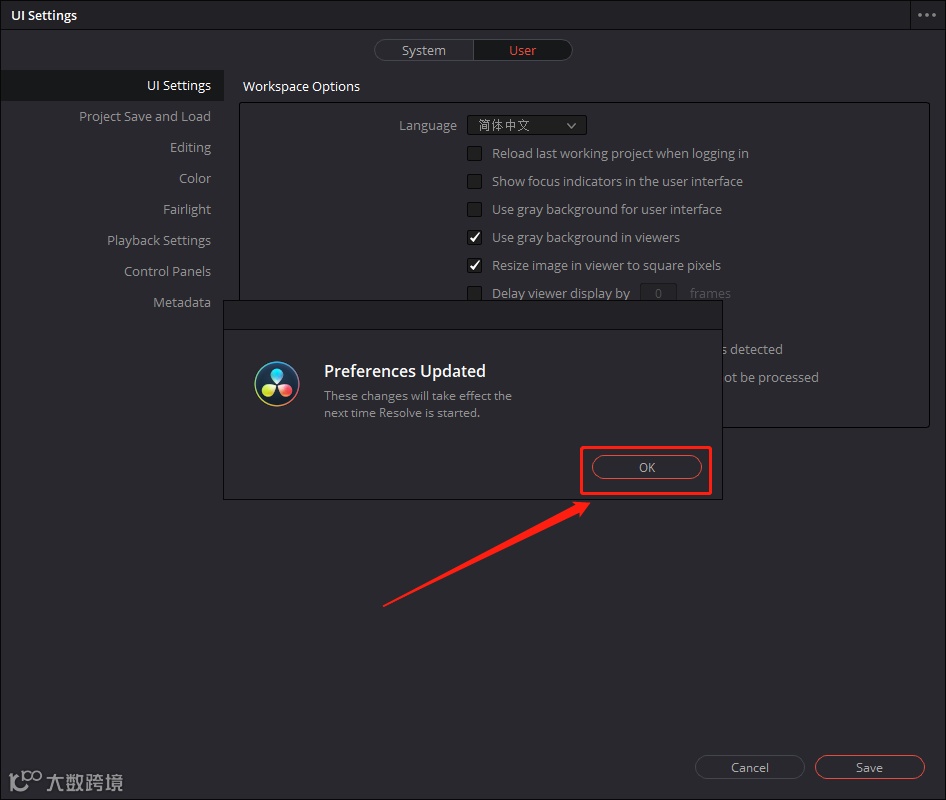Enable show focus indicators checkbox
The height and width of the screenshot is (800, 946).
[475, 182]
